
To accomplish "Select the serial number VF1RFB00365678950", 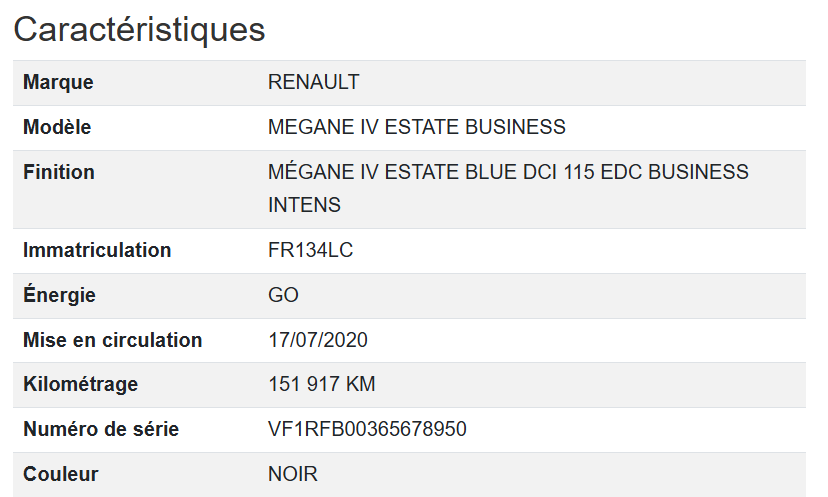I will (x=367, y=429).
